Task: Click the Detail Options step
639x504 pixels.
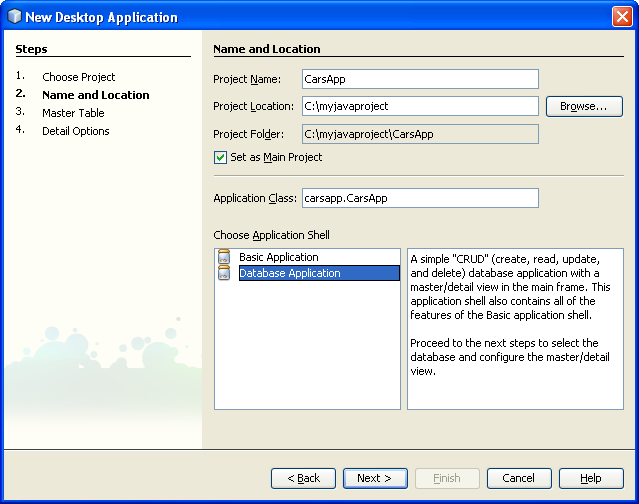Action: coord(75,131)
